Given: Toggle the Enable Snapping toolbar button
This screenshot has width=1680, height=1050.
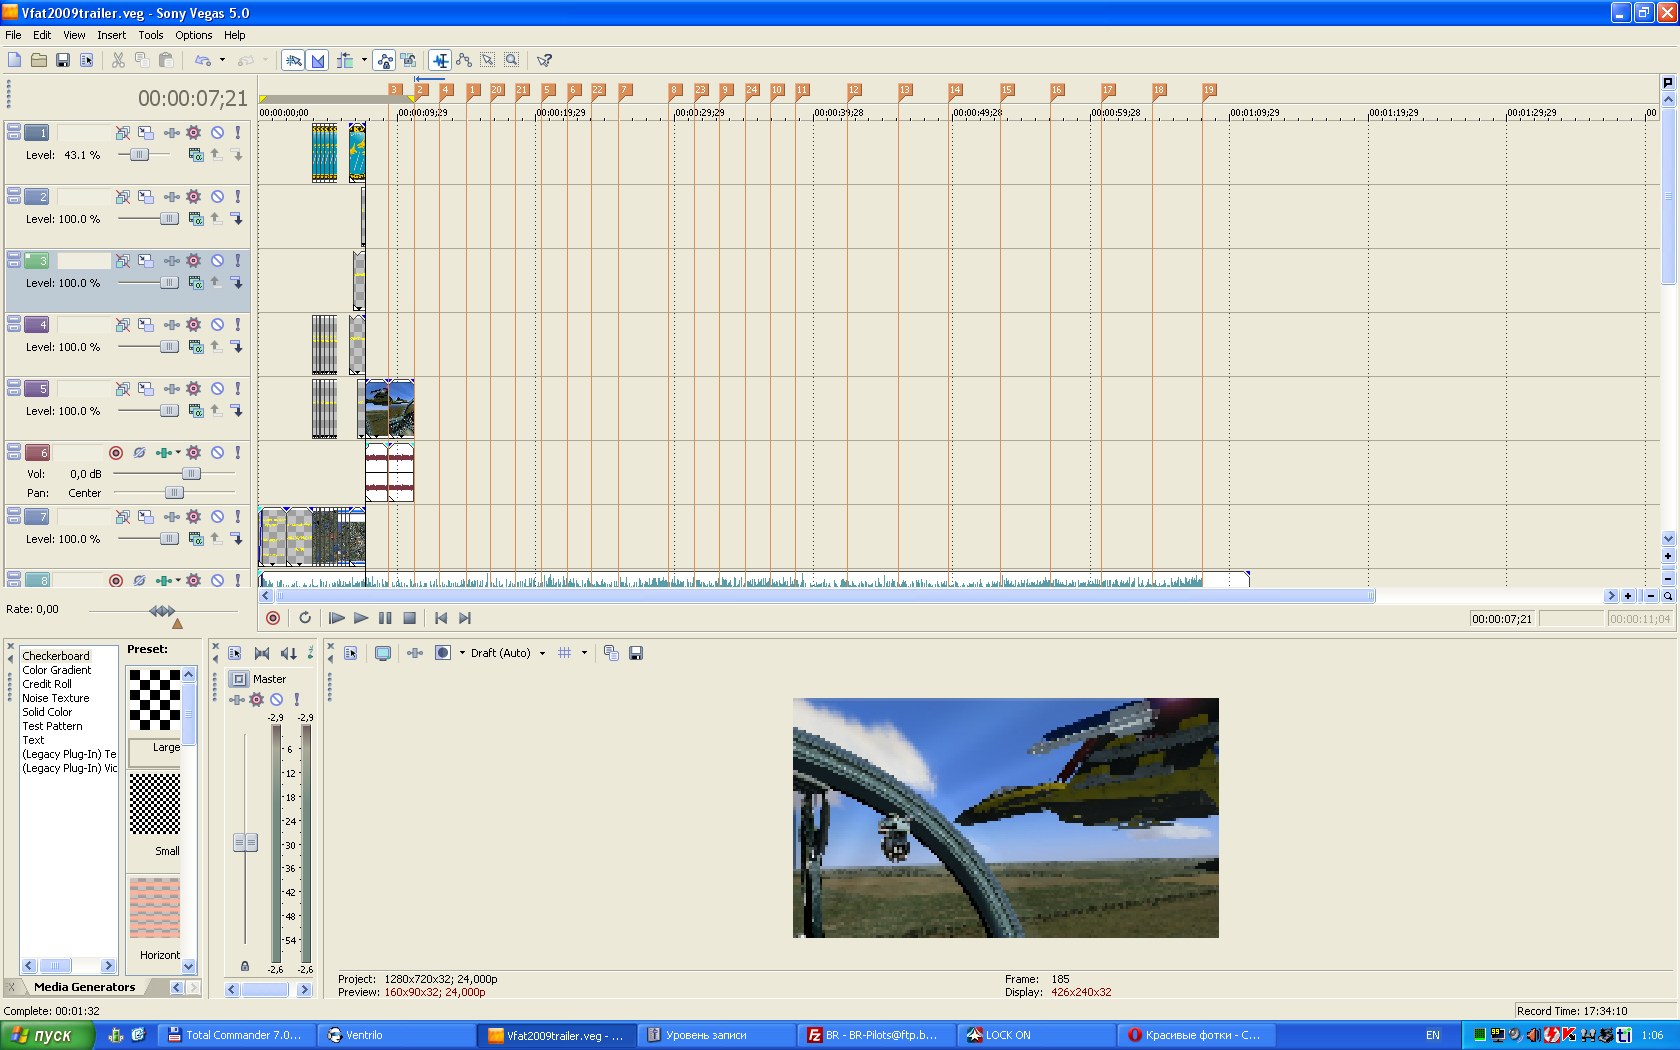Looking at the screenshot, I should 293,60.
